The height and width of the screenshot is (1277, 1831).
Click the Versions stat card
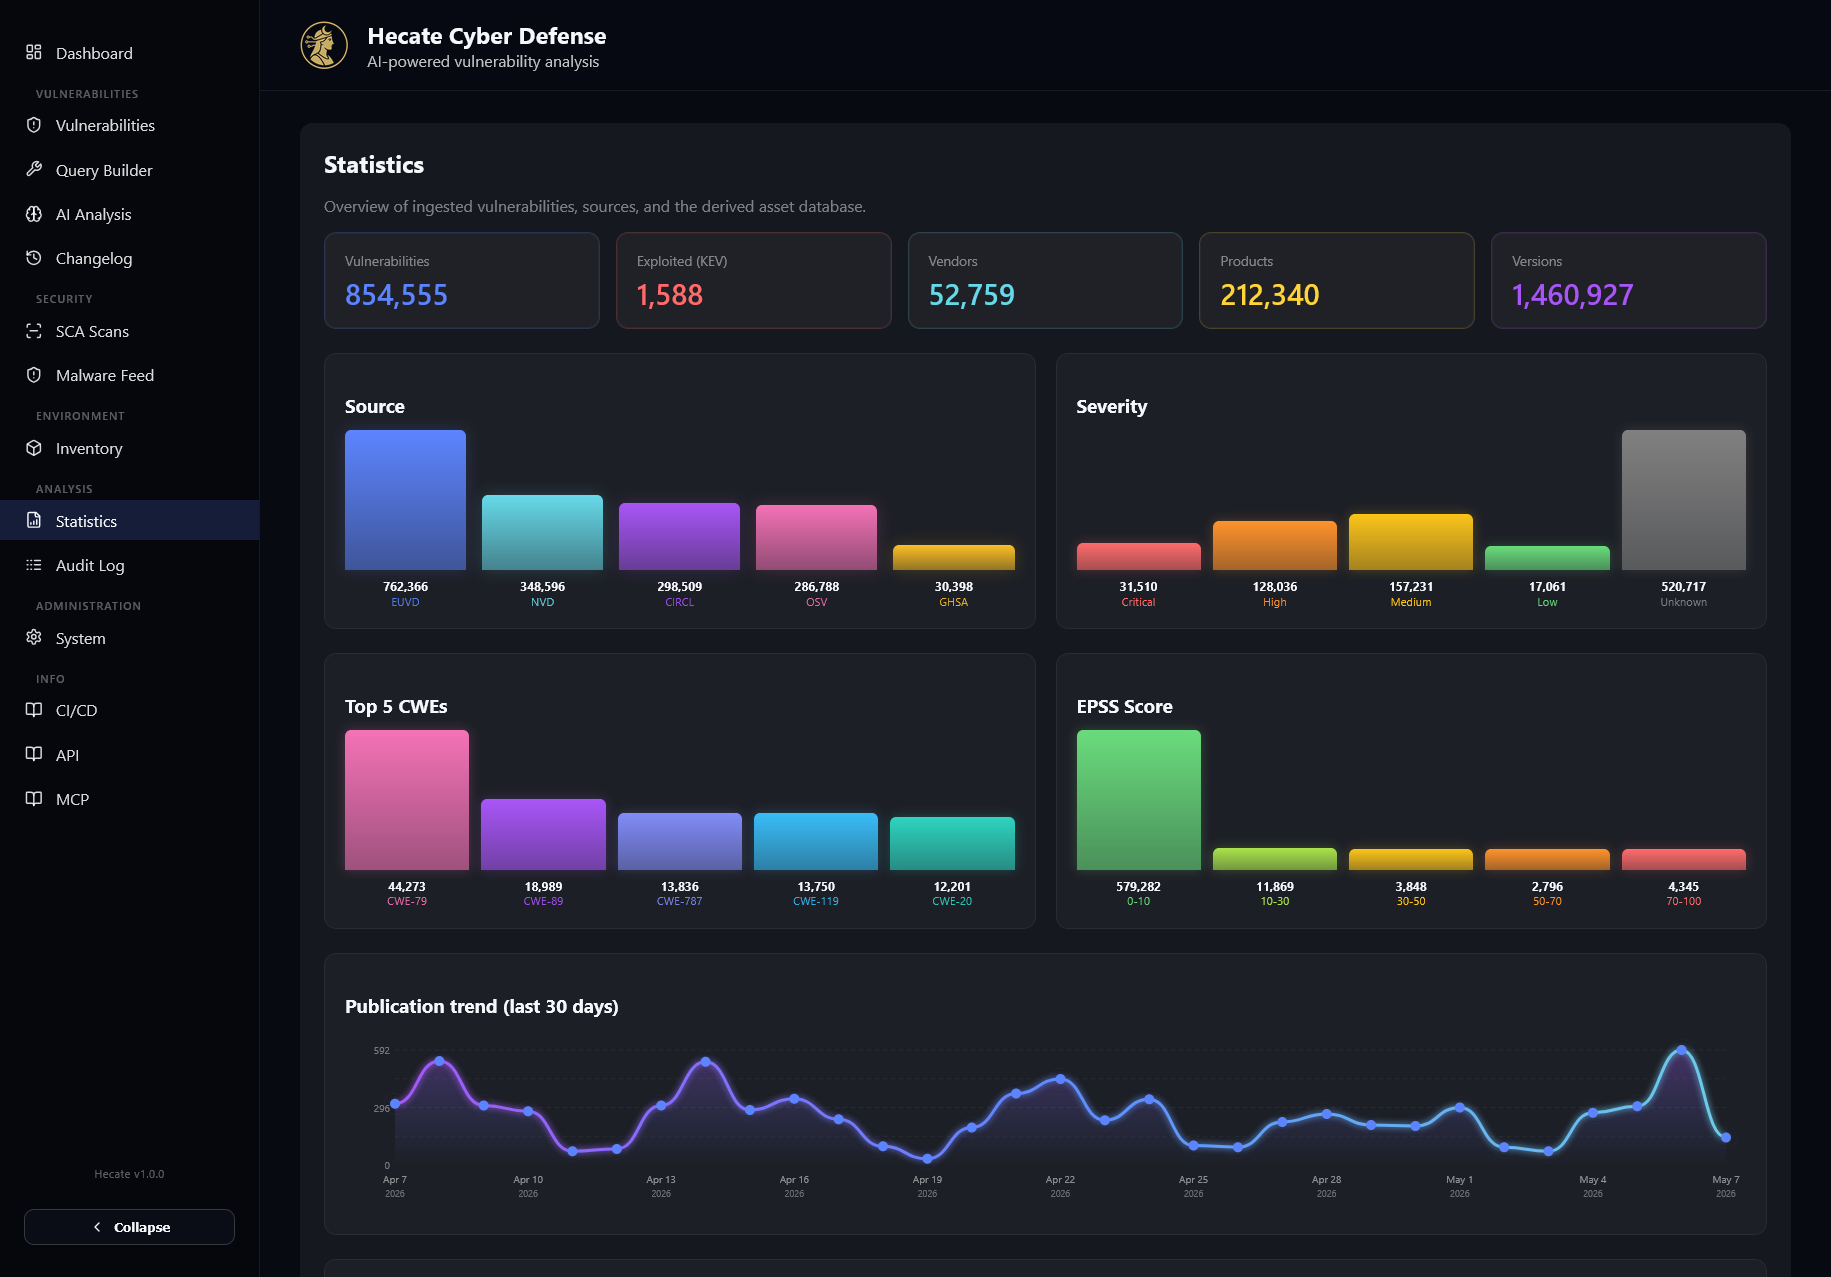pyautogui.click(x=1629, y=280)
